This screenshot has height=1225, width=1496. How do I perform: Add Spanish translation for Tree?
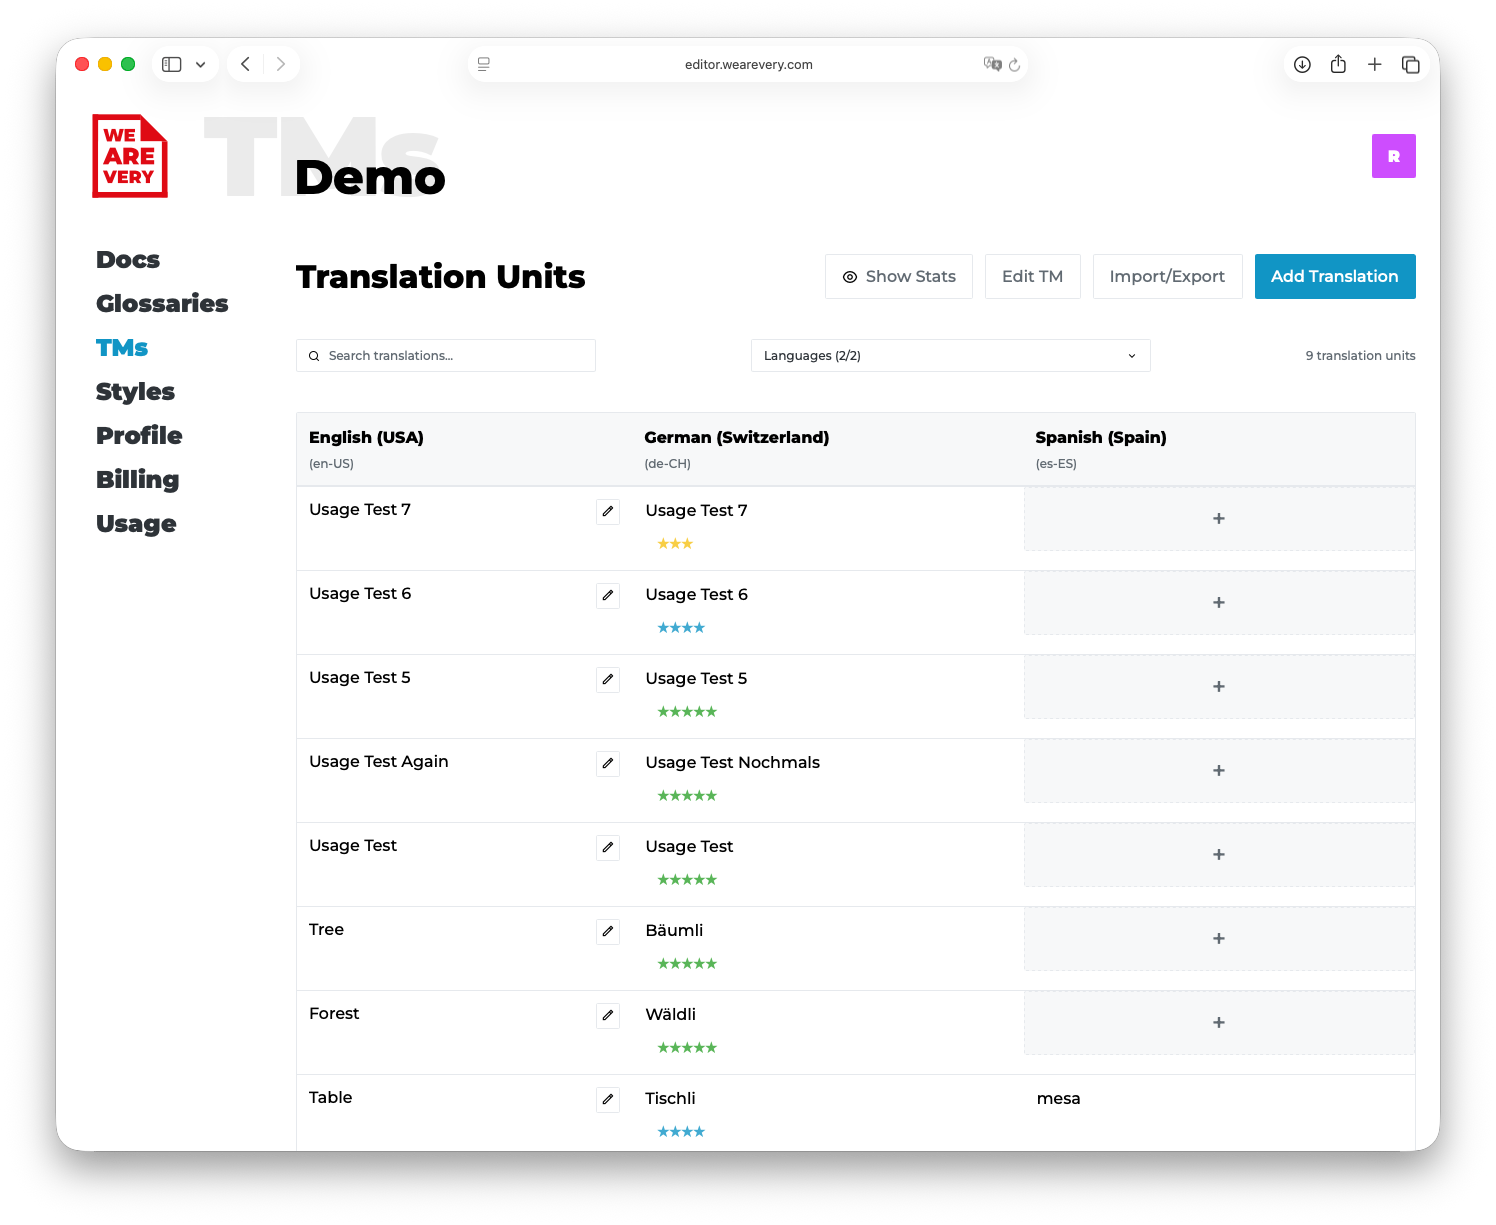1219,939
